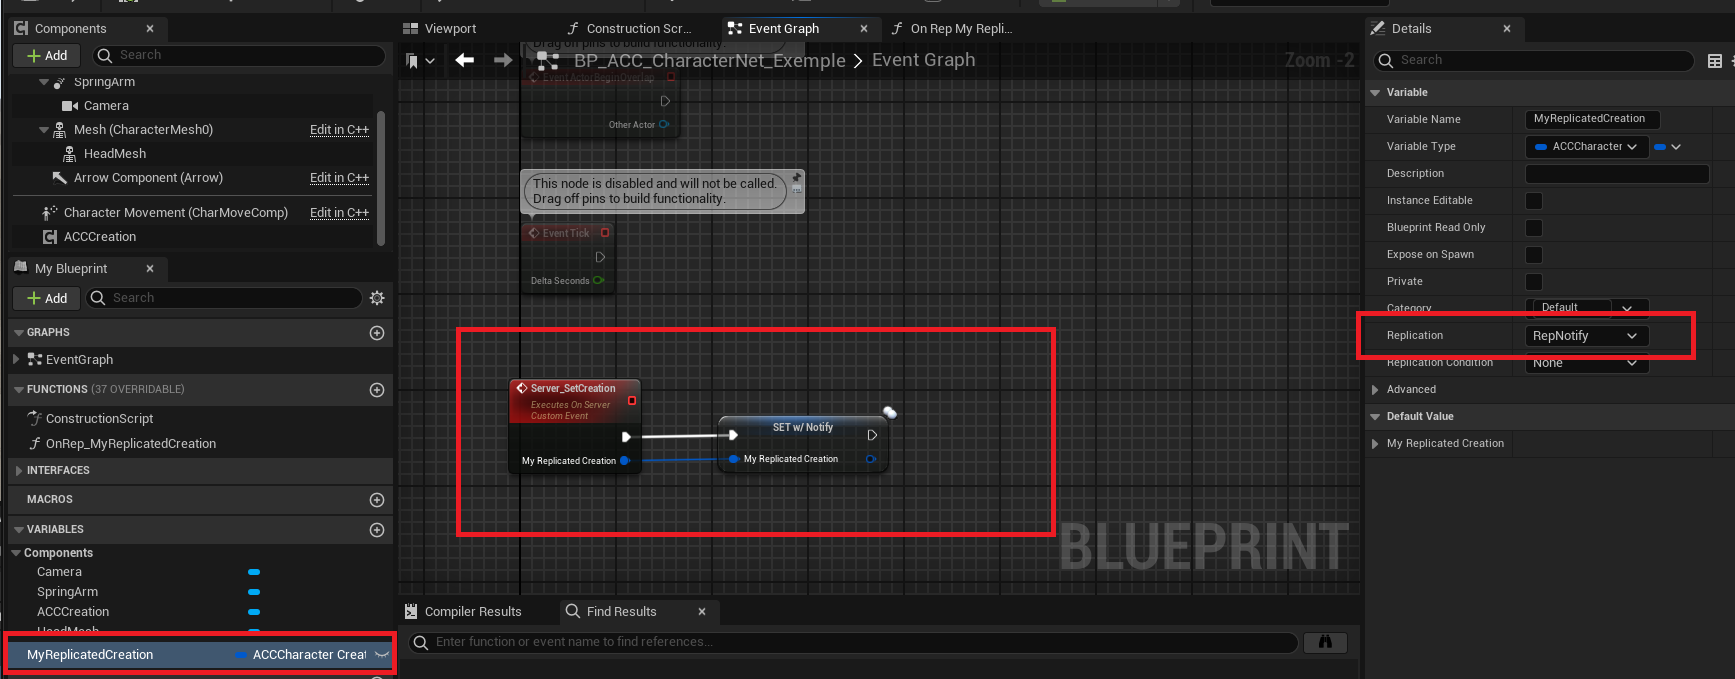
Task: Click the navigate back arrow in graph toolbar
Action: (464, 60)
